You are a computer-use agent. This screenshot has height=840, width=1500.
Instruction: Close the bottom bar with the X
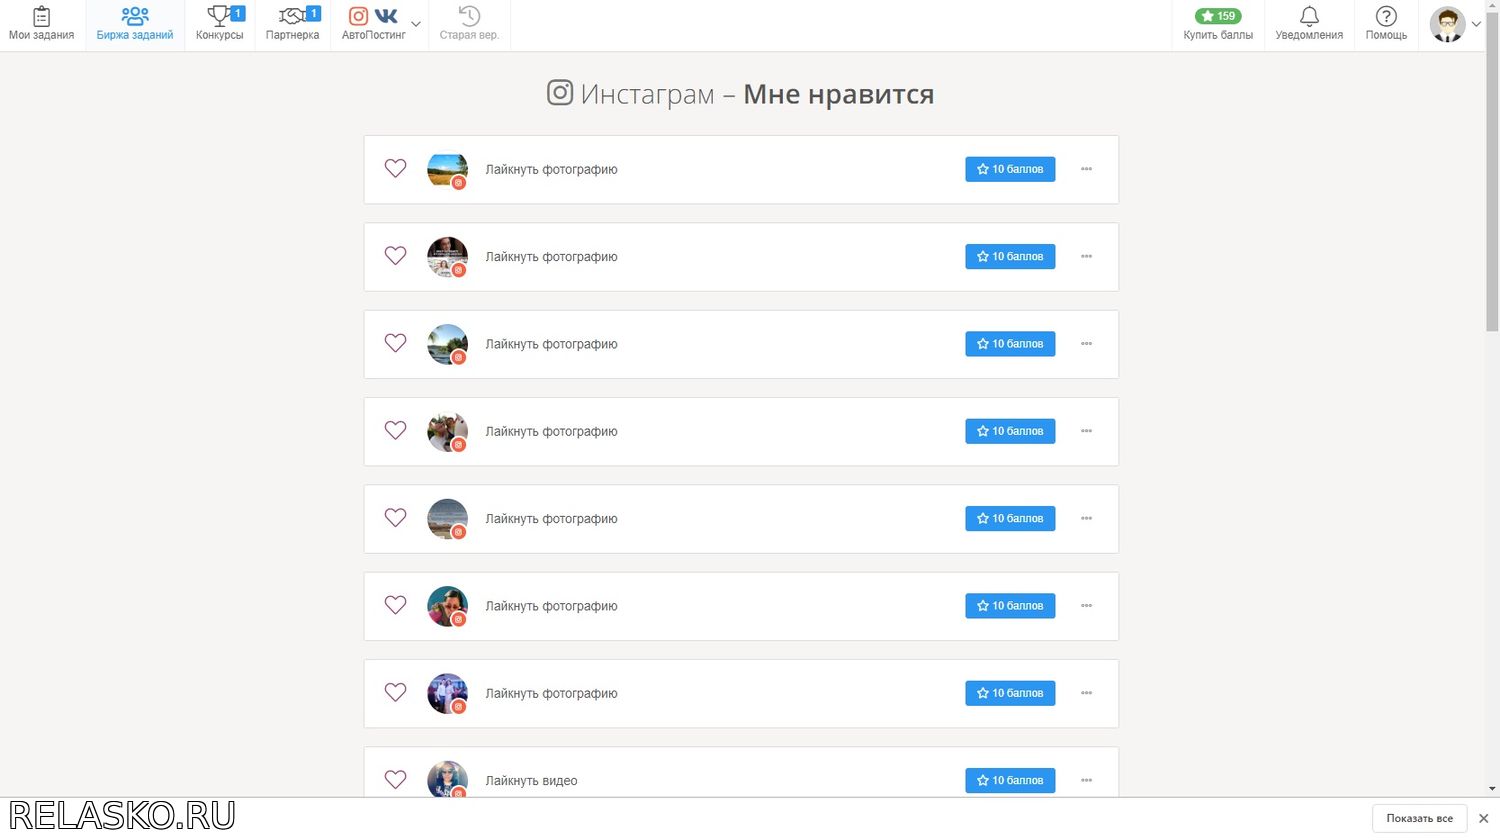(x=1483, y=818)
